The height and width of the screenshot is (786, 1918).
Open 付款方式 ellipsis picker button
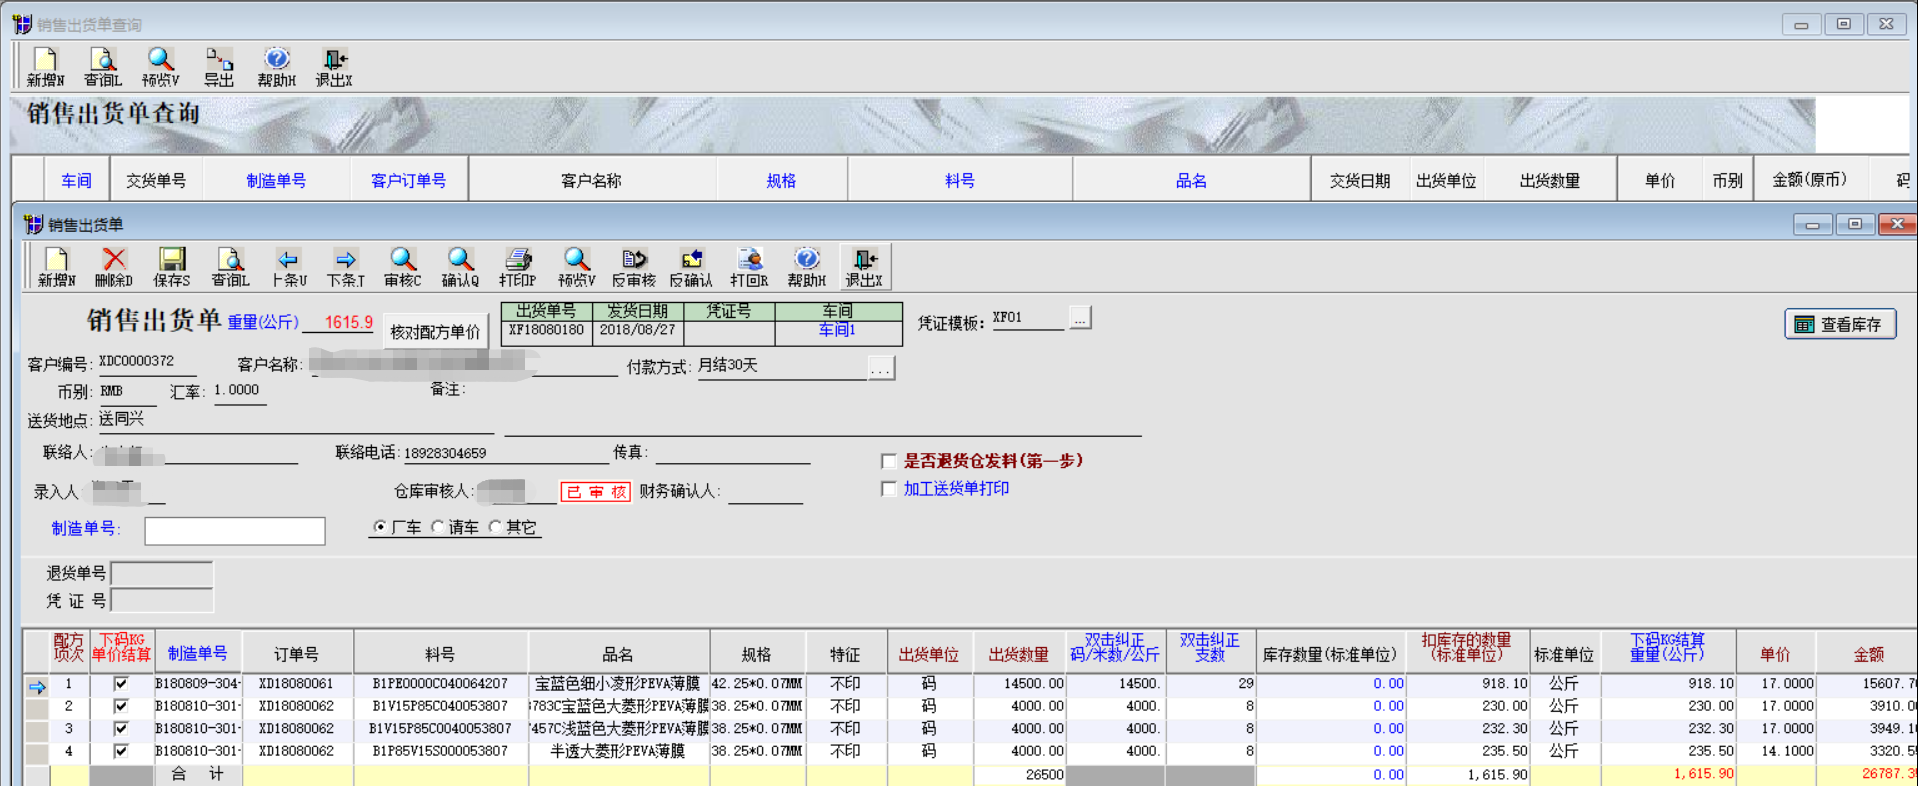(x=880, y=368)
